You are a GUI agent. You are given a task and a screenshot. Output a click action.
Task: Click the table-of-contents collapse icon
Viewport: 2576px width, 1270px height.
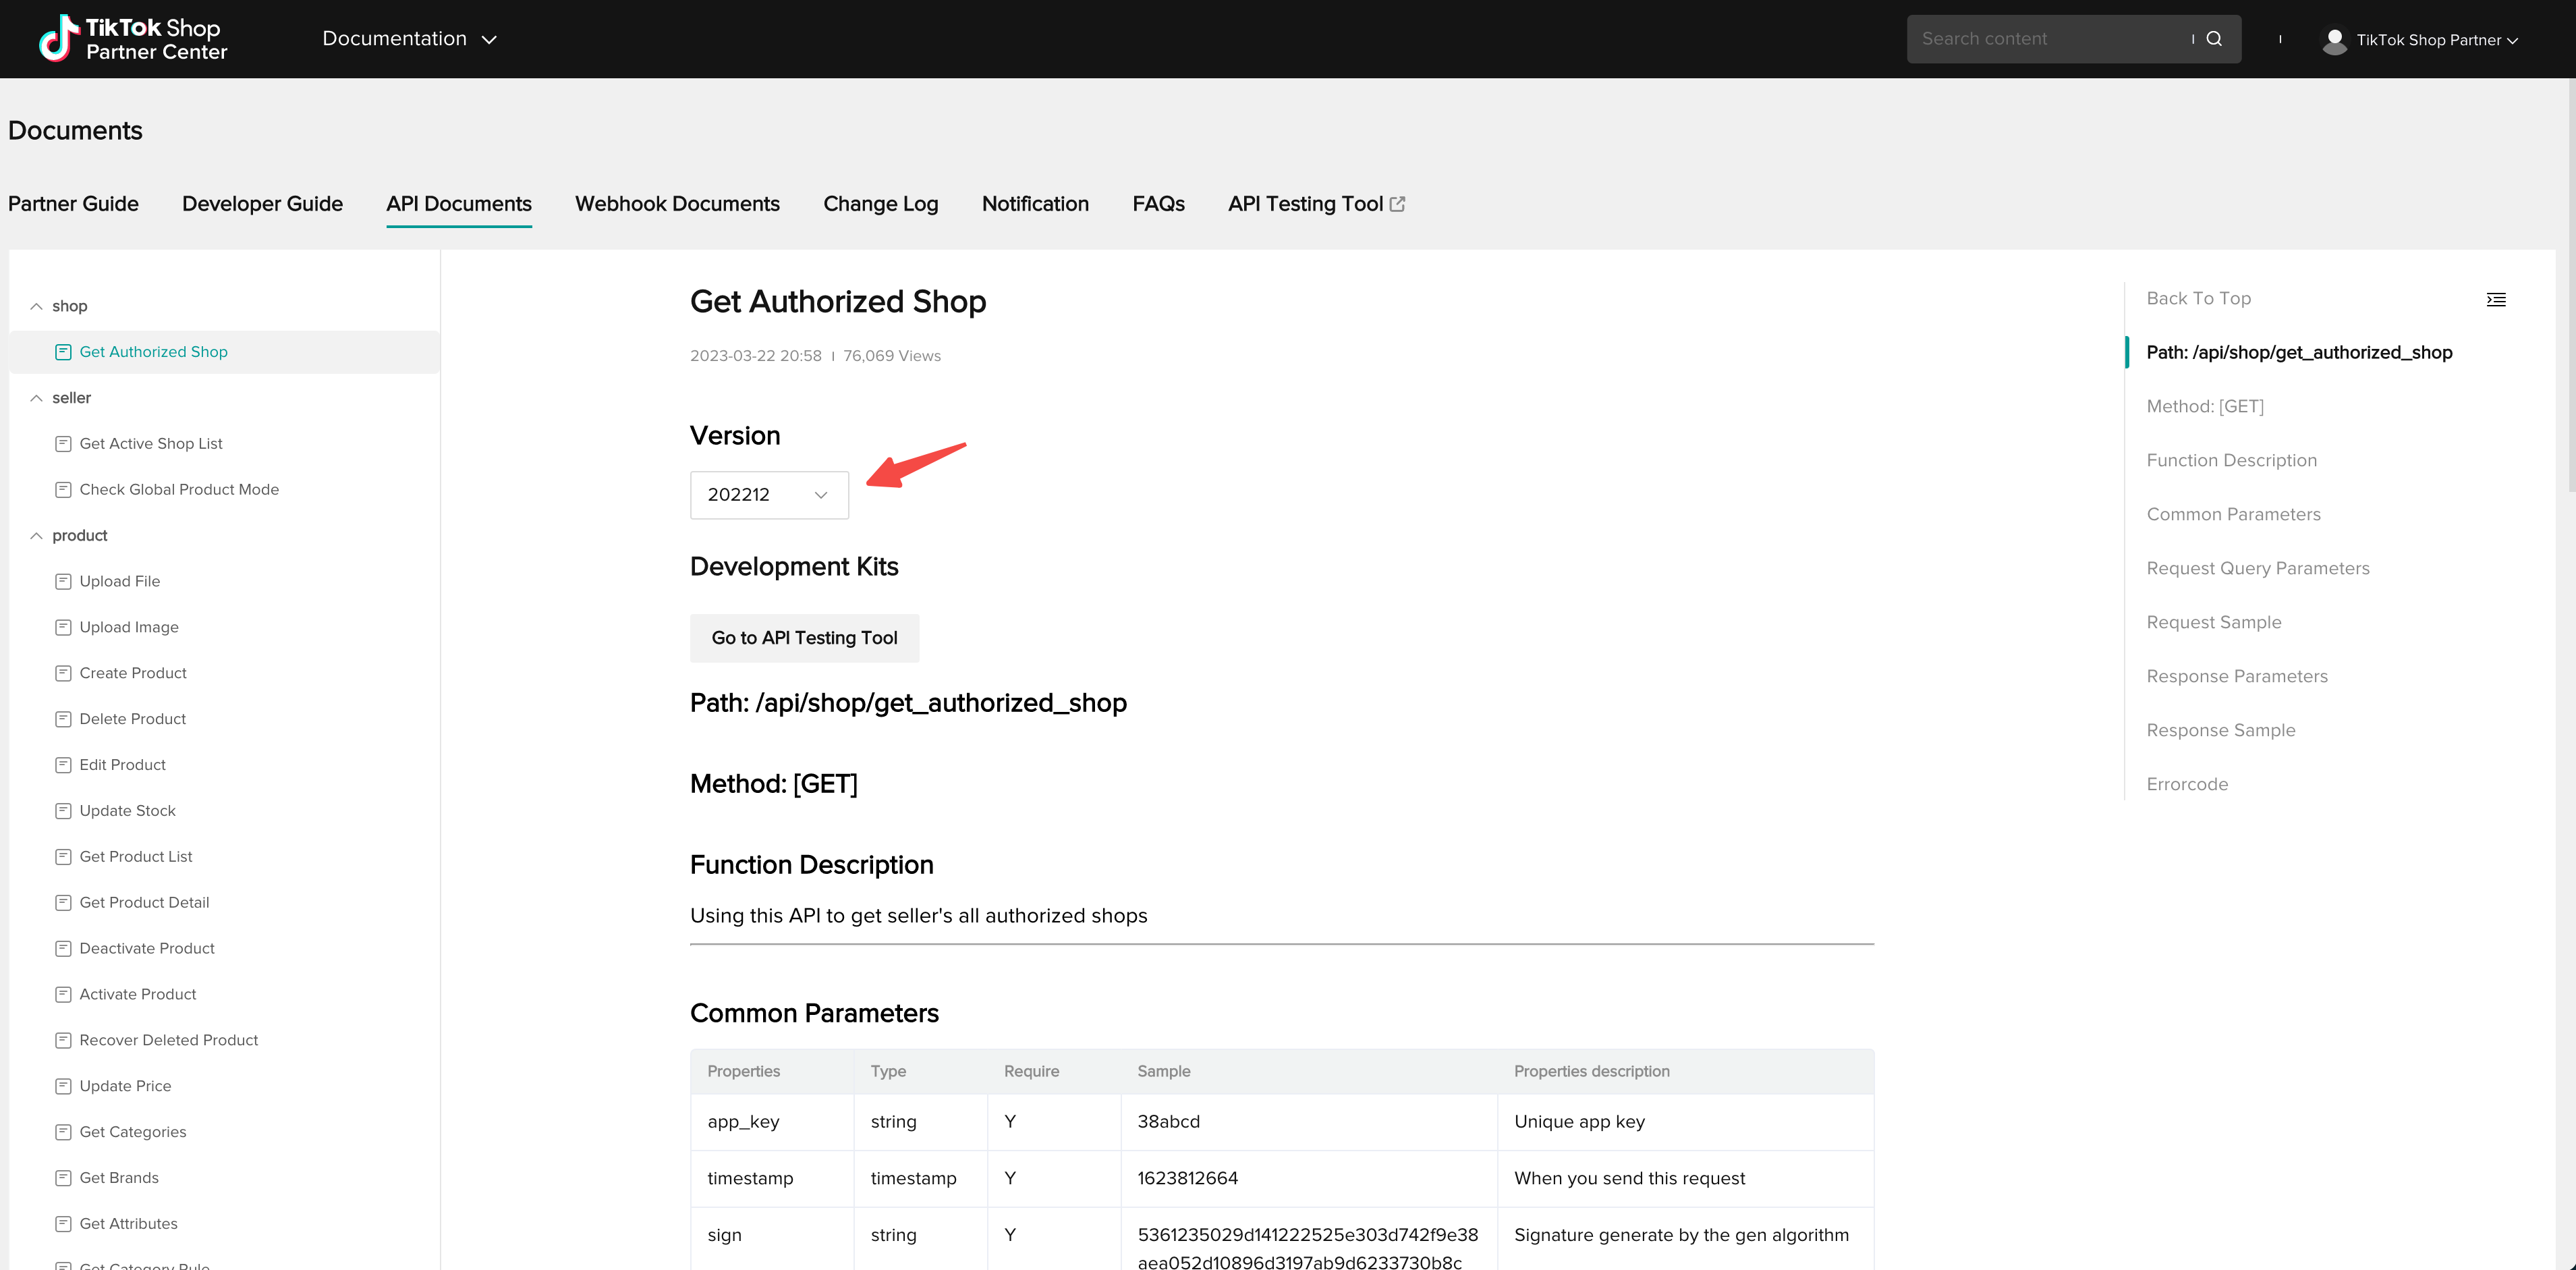pos(2496,300)
